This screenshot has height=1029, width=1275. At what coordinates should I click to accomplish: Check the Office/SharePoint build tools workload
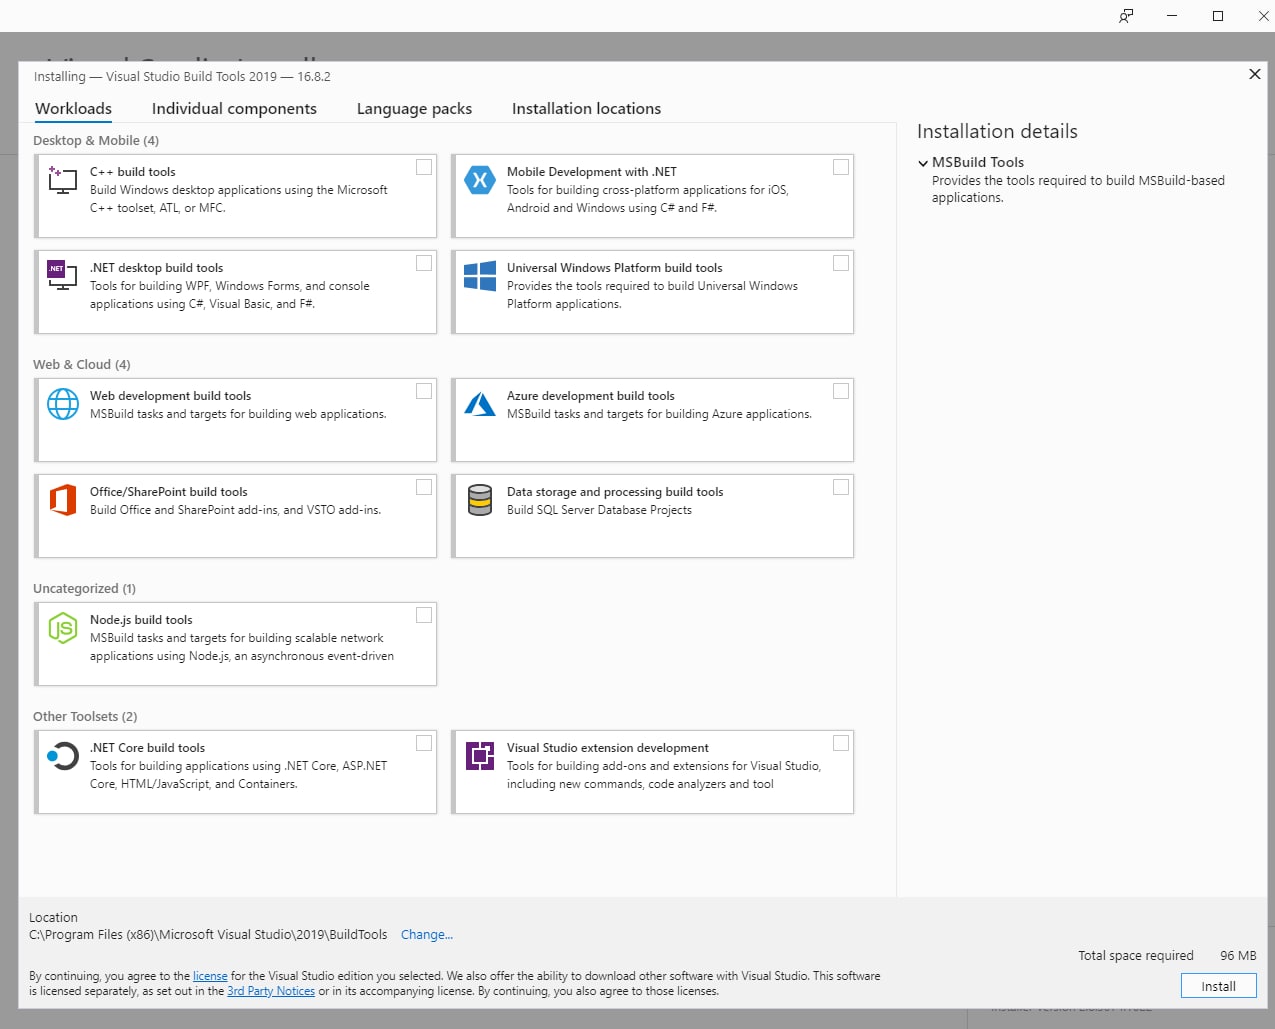[x=424, y=487]
